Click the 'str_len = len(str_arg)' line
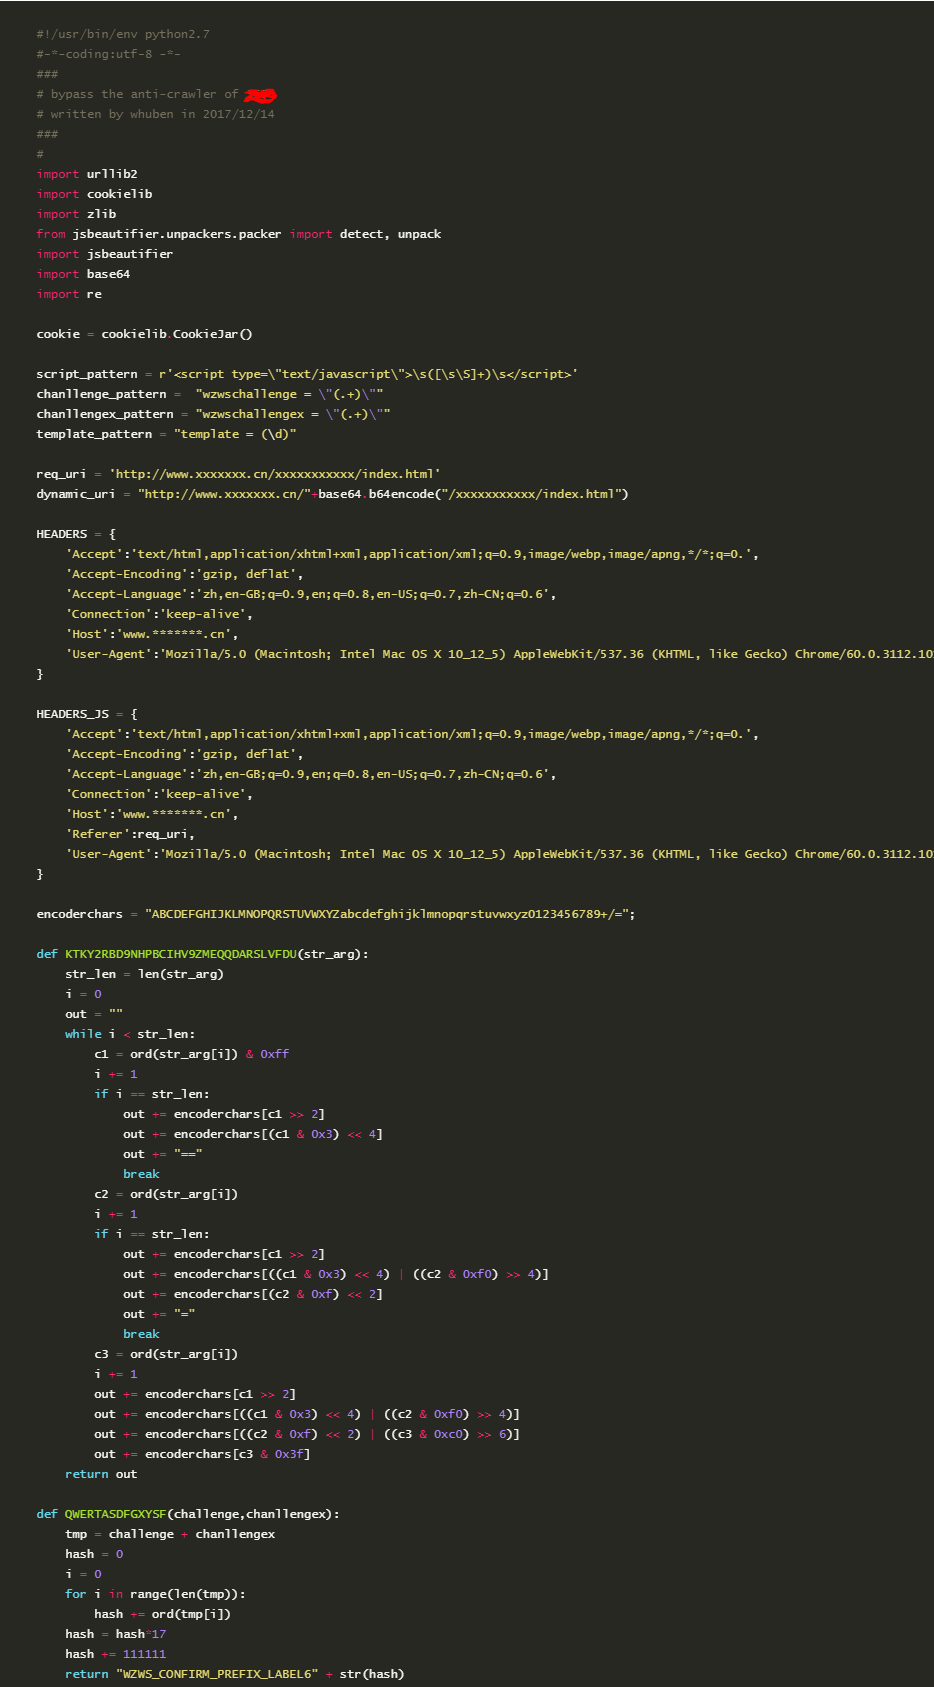This screenshot has width=934, height=1687. 145,974
